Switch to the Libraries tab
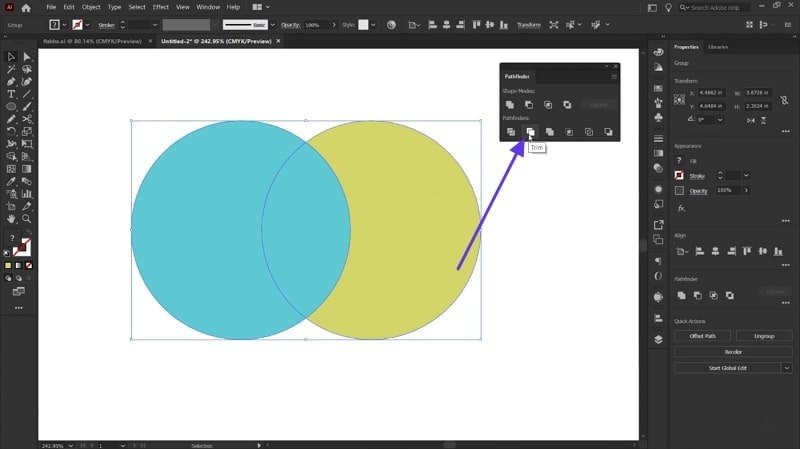The image size is (800, 449). (718, 47)
